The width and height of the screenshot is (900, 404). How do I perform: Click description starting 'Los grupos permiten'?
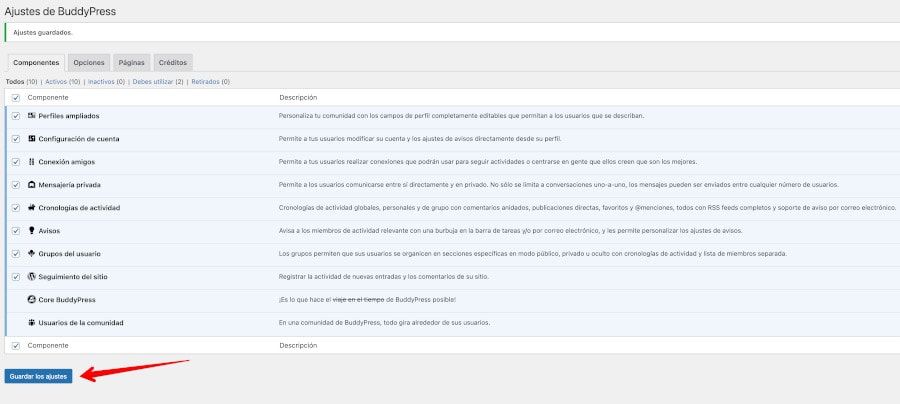[533, 254]
